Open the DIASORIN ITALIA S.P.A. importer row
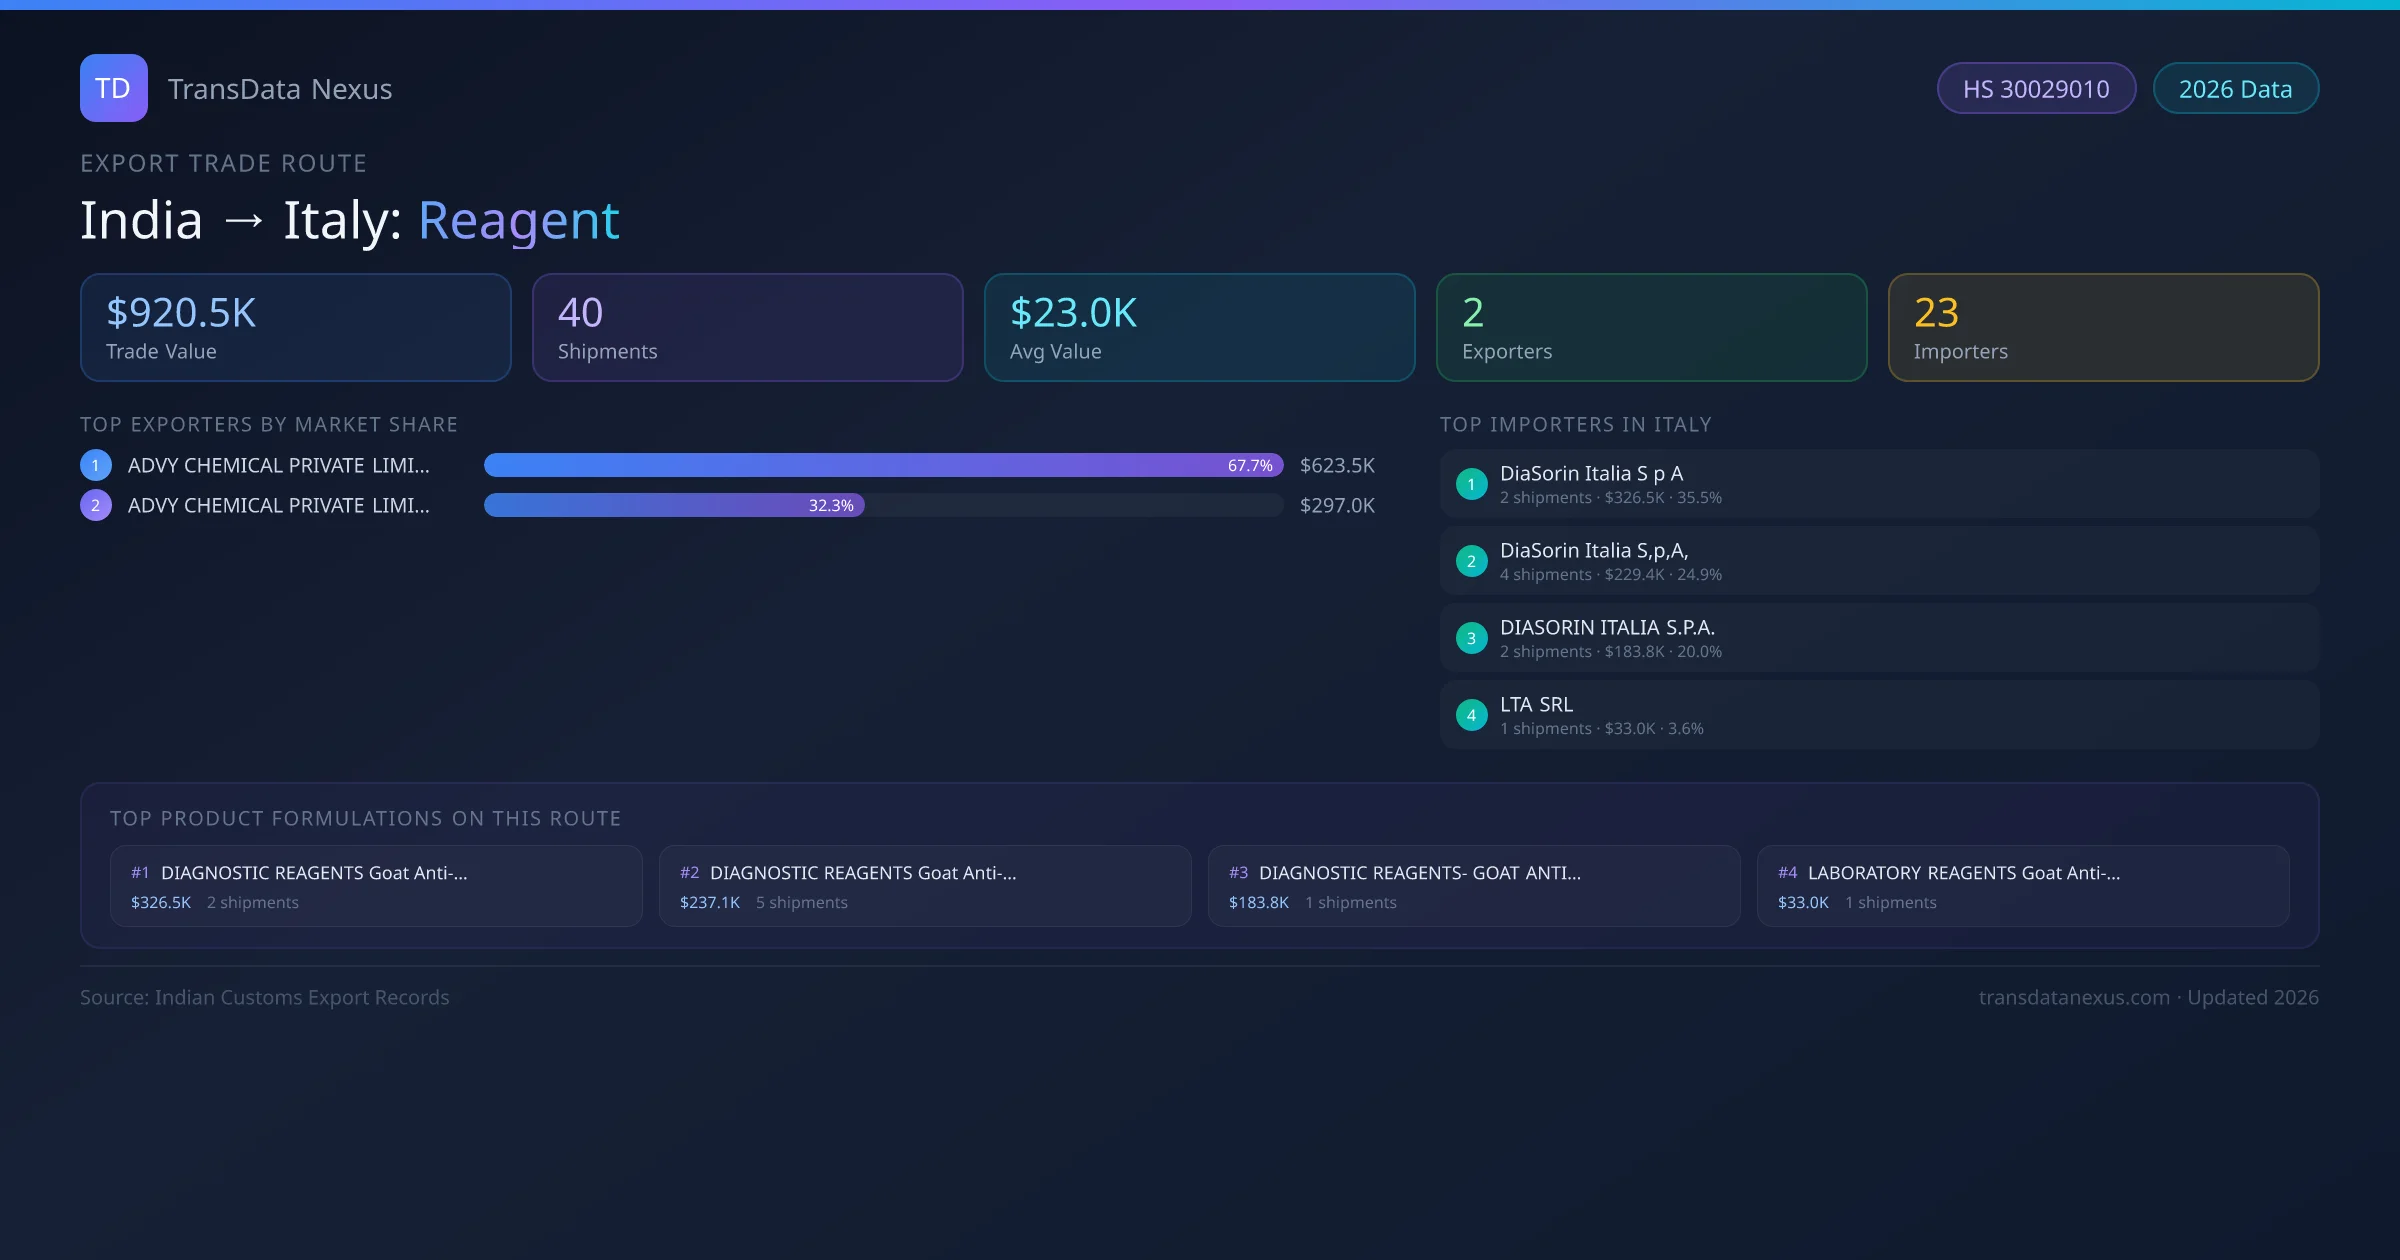Image resolution: width=2400 pixels, height=1260 pixels. click(x=1878, y=638)
